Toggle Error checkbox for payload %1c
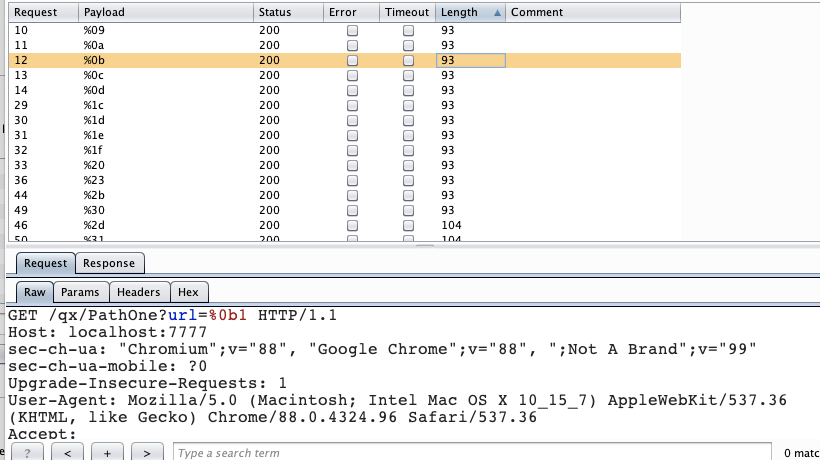 [352, 106]
